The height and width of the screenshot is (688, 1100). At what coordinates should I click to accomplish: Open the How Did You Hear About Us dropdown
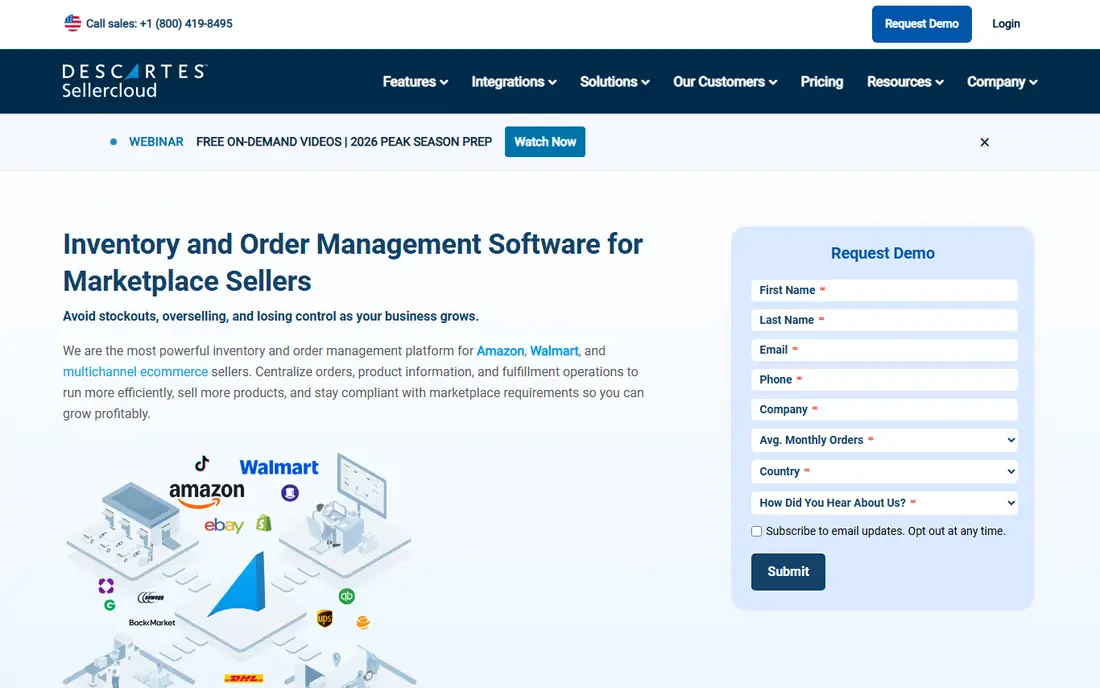click(884, 503)
